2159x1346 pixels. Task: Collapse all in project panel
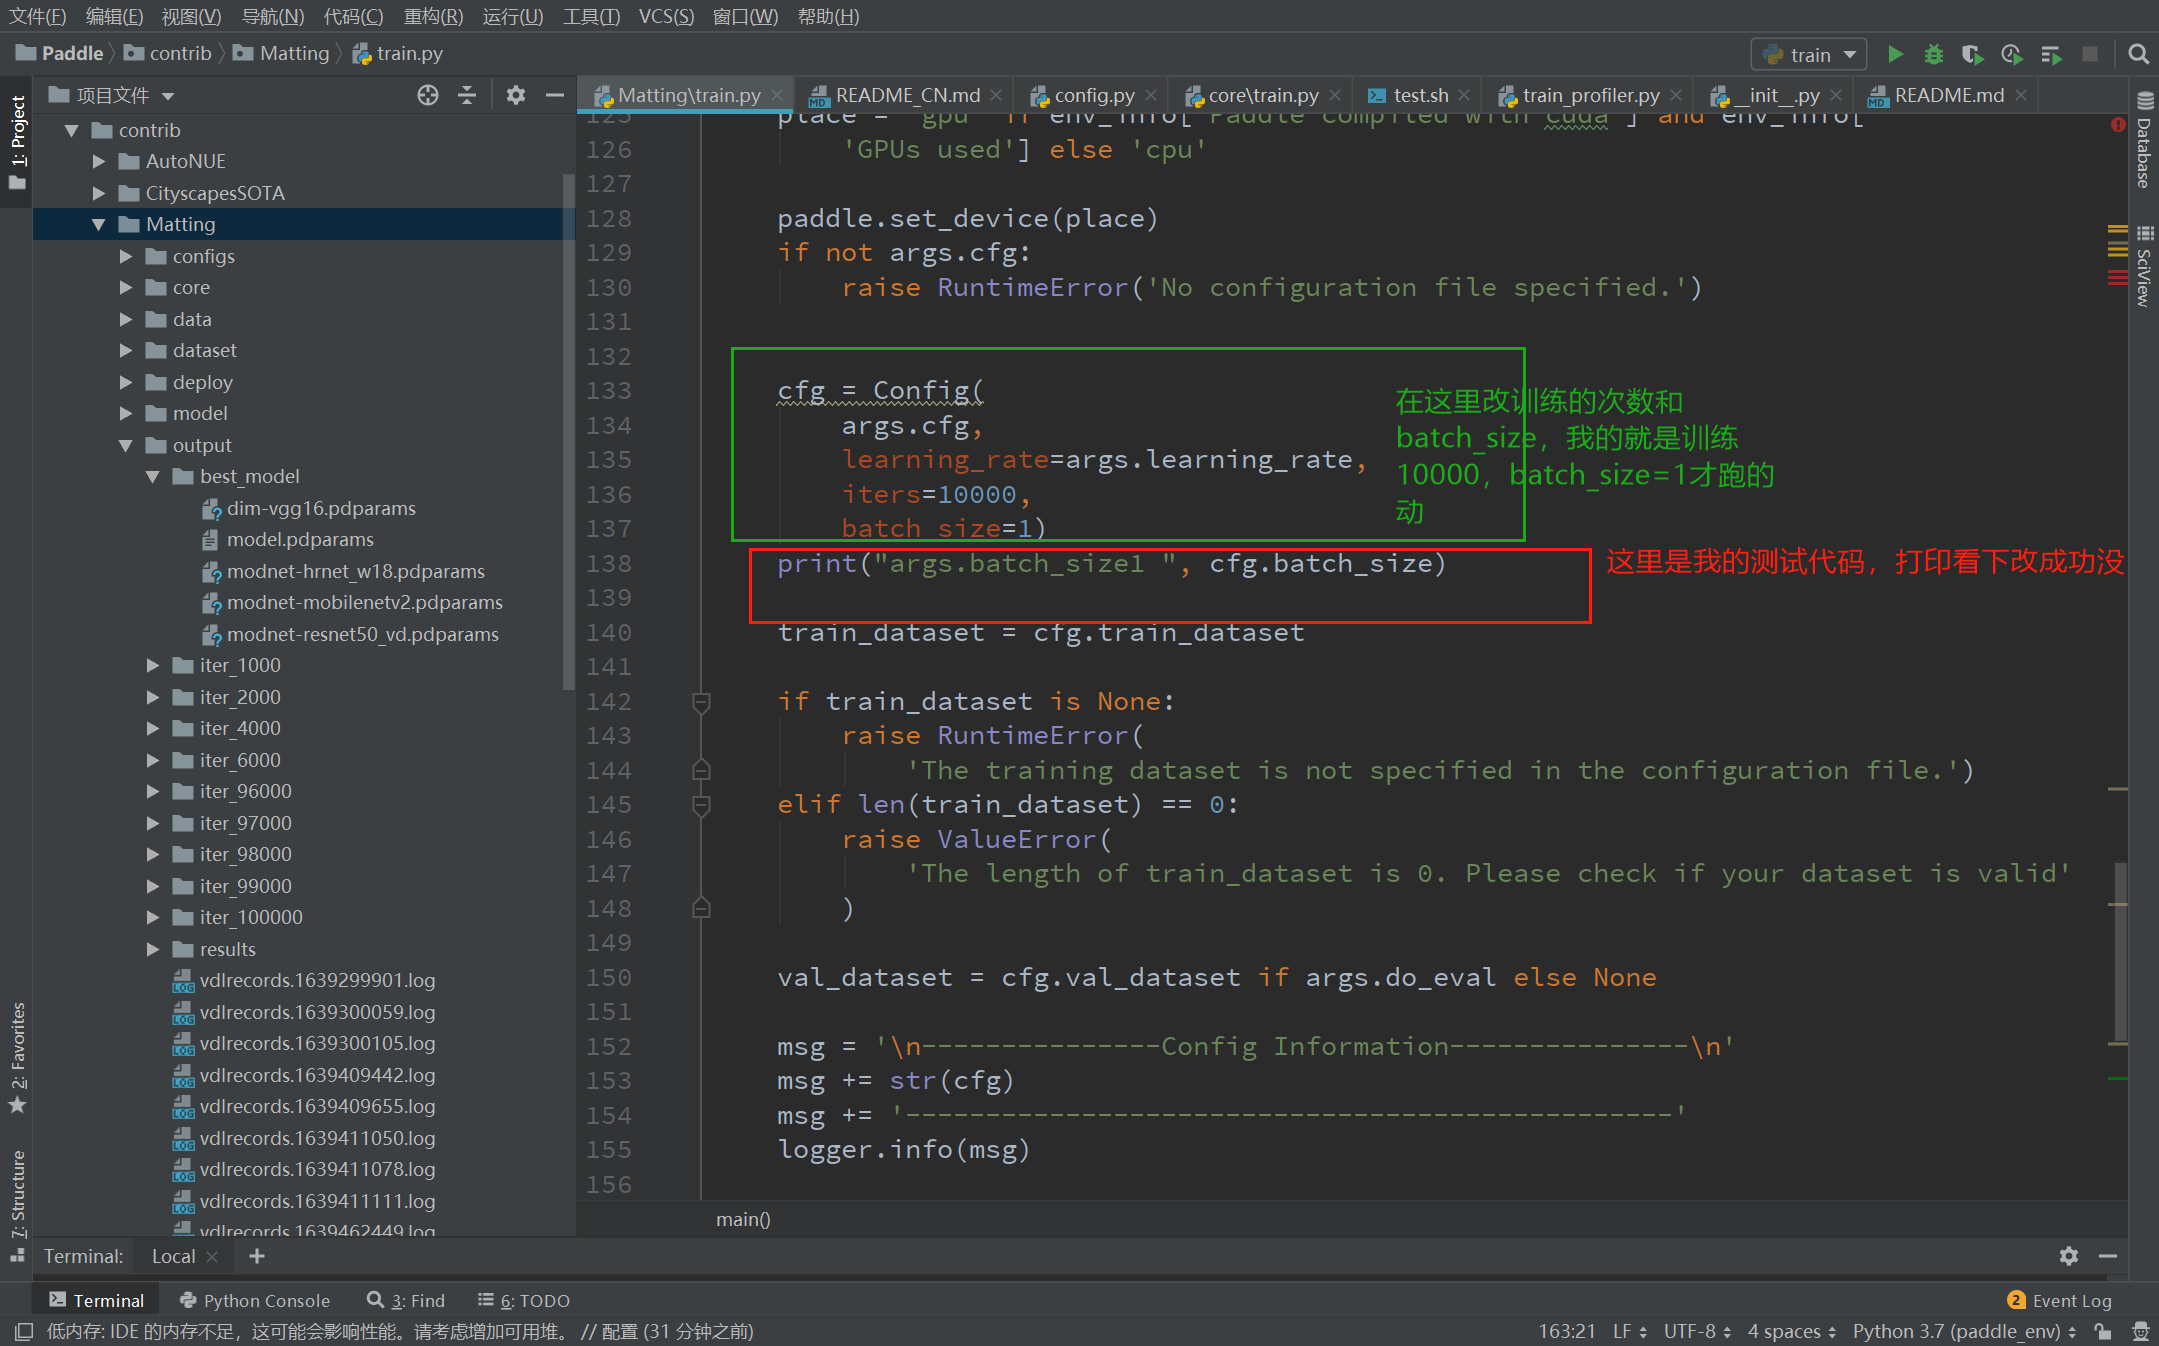(467, 95)
